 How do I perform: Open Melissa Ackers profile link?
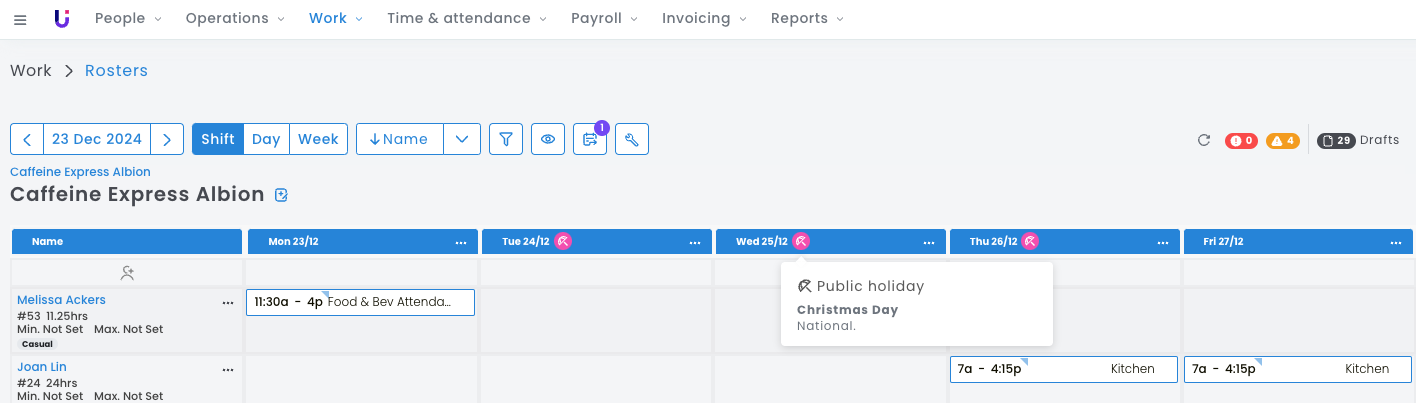[x=61, y=300]
